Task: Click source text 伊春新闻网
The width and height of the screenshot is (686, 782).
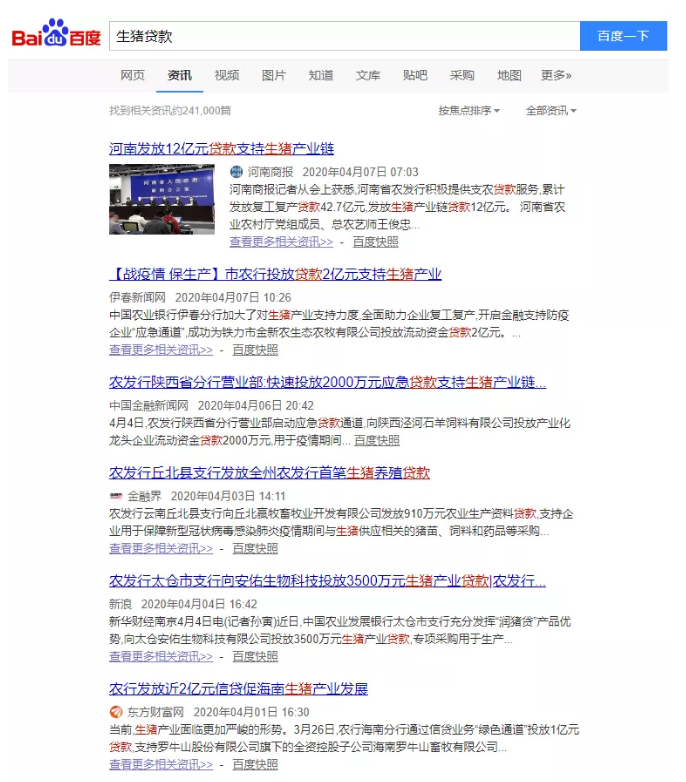Action: [138, 298]
